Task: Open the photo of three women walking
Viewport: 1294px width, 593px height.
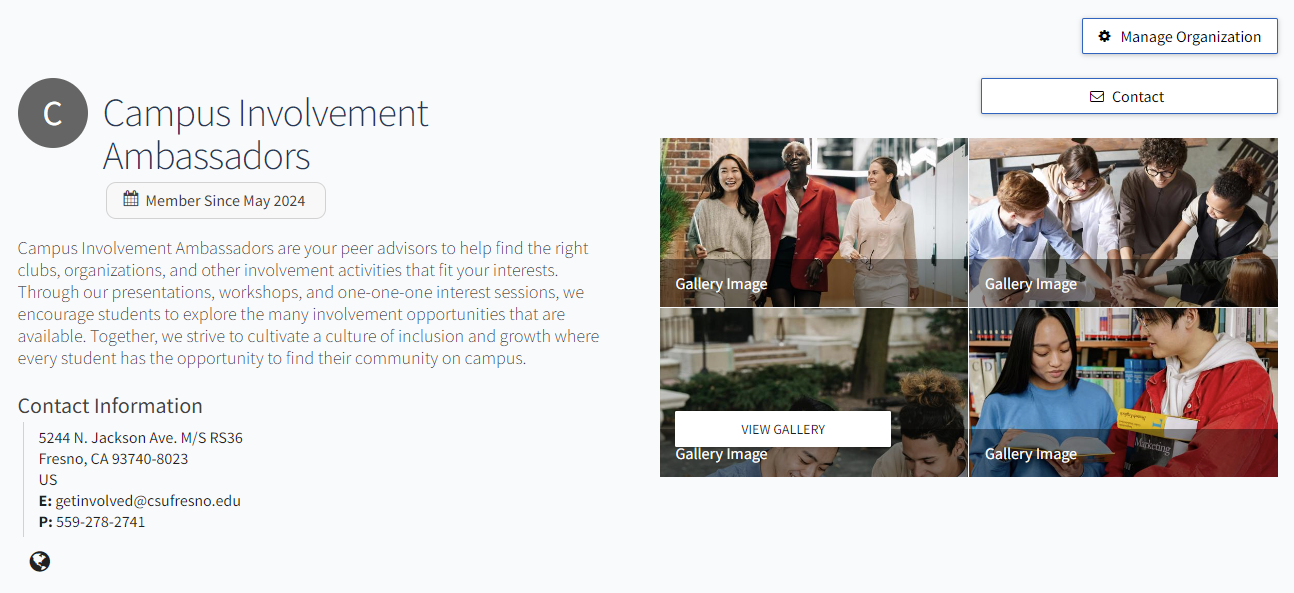Action: pos(814,222)
